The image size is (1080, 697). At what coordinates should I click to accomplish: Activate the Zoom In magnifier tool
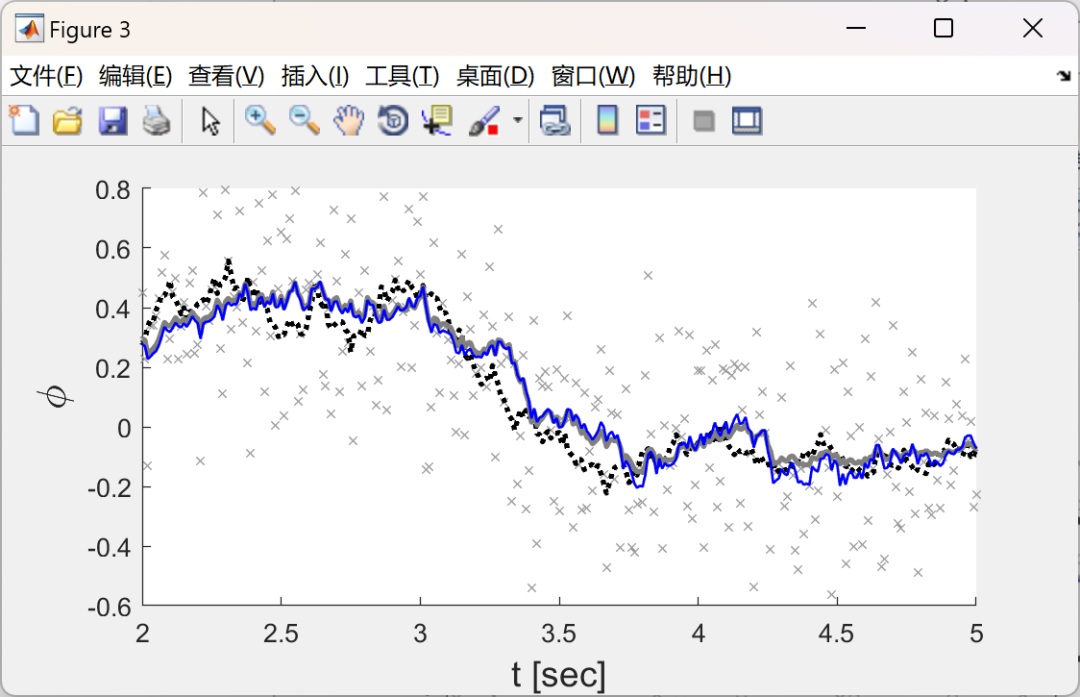pos(260,121)
